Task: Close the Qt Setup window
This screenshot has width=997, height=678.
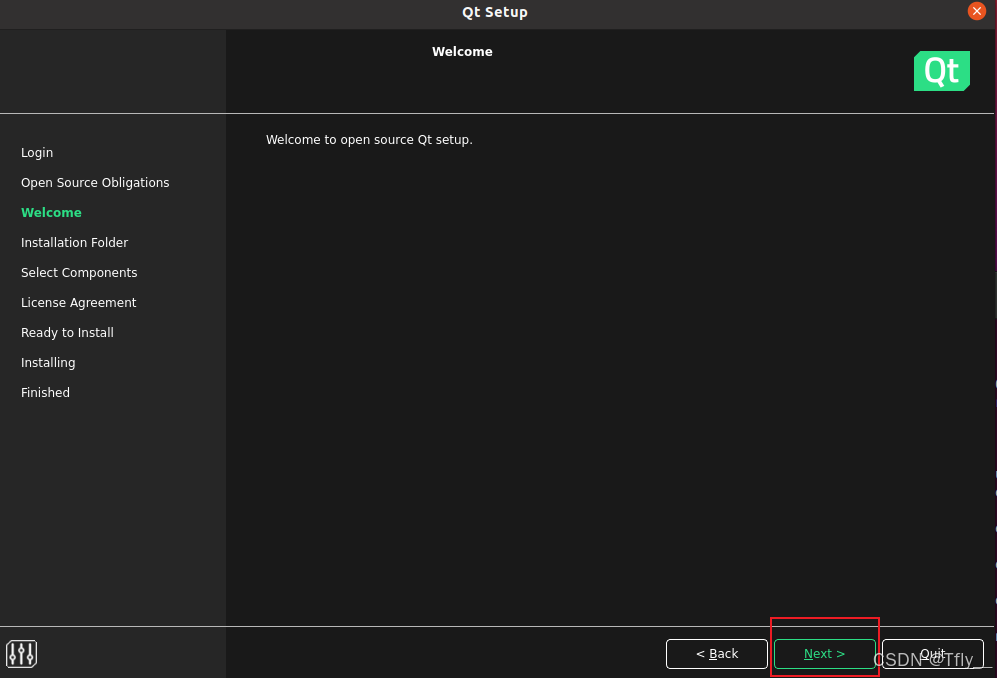Action: (x=977, y=11)
